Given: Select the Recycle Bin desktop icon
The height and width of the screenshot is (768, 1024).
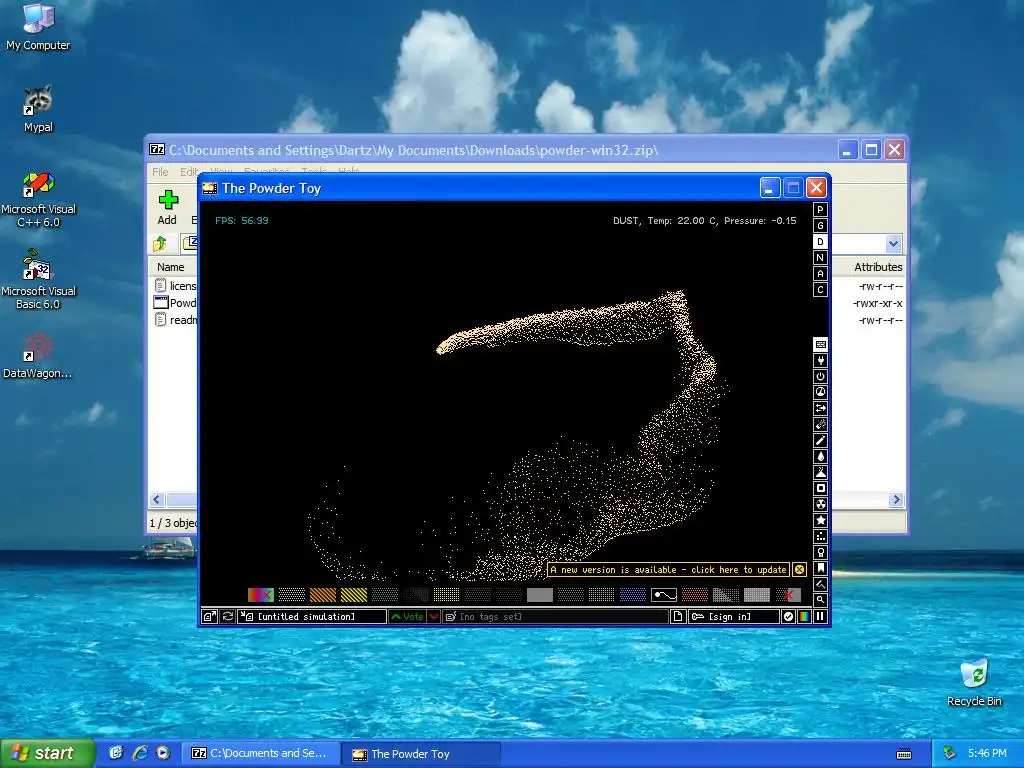Looking at the screenshot, I should [974, 682].
